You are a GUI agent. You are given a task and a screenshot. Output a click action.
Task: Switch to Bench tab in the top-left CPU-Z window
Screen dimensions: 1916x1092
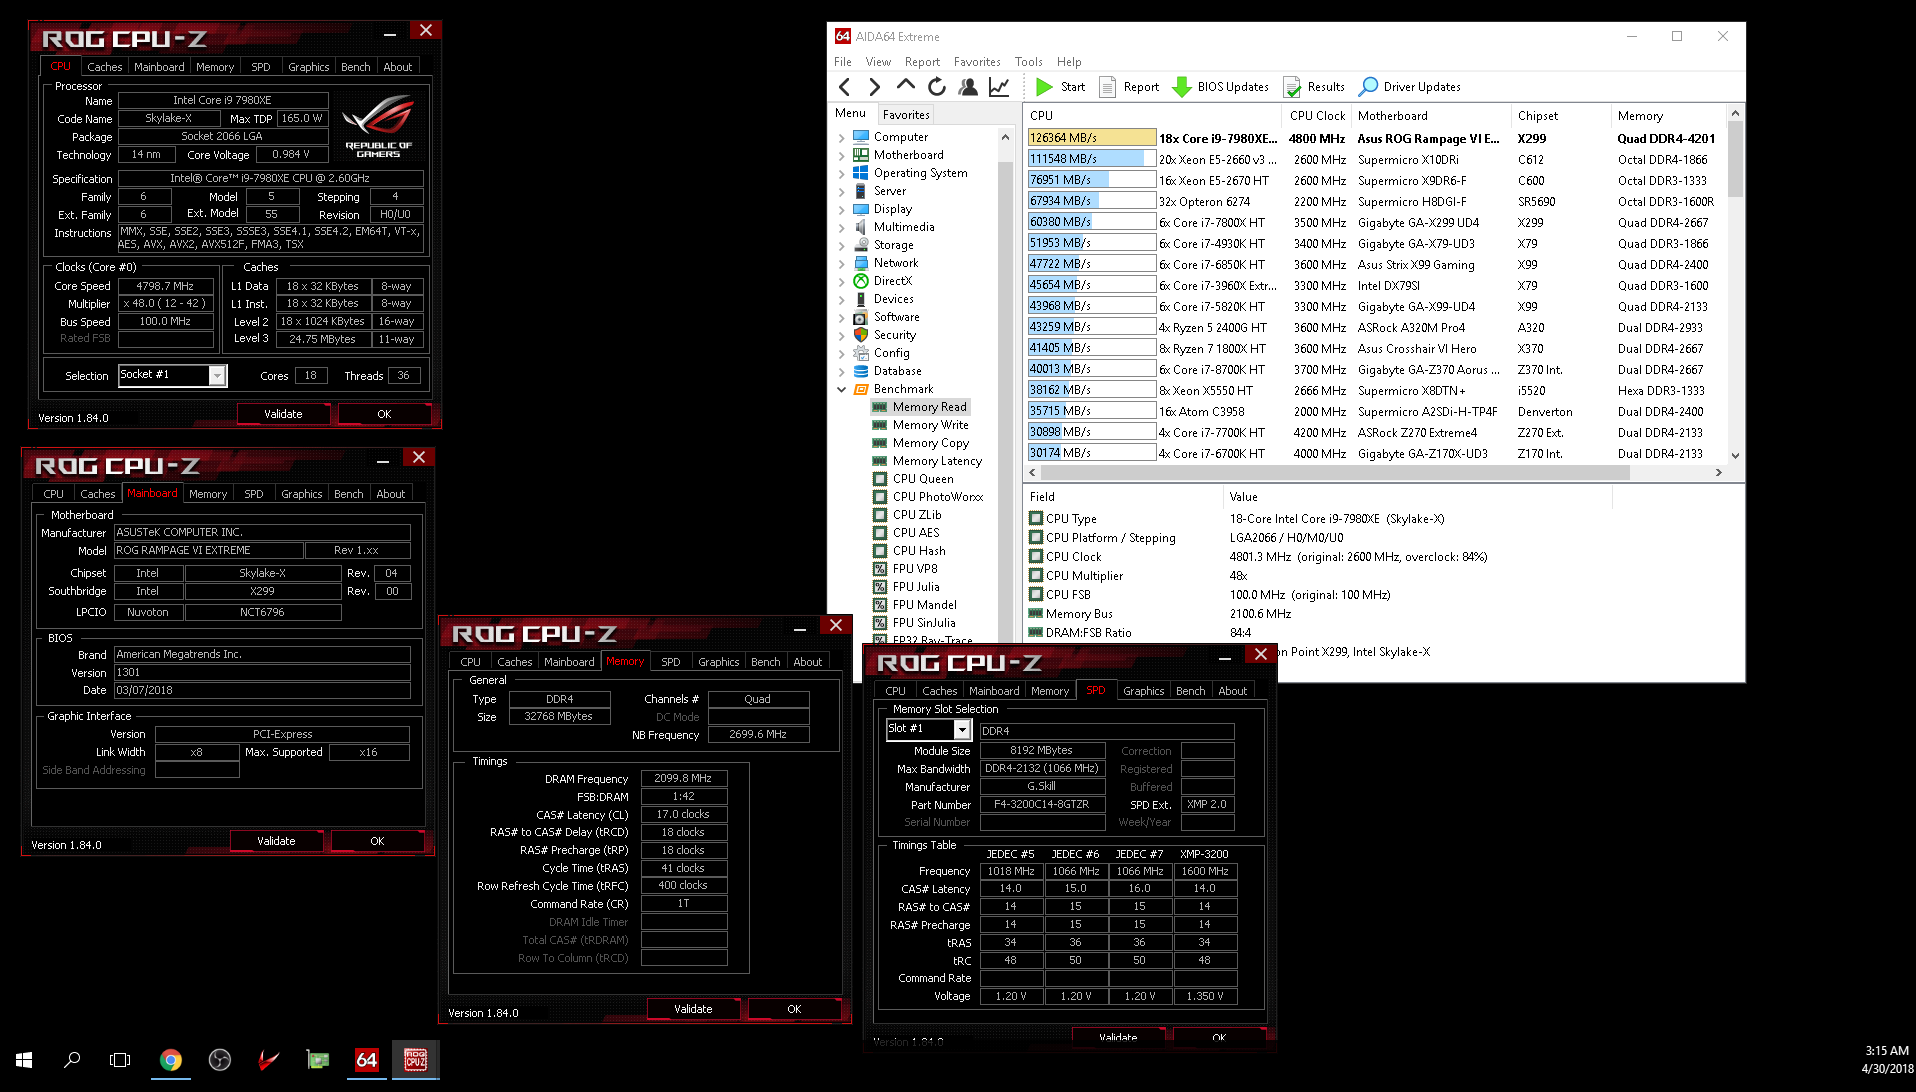click(356, 67)
